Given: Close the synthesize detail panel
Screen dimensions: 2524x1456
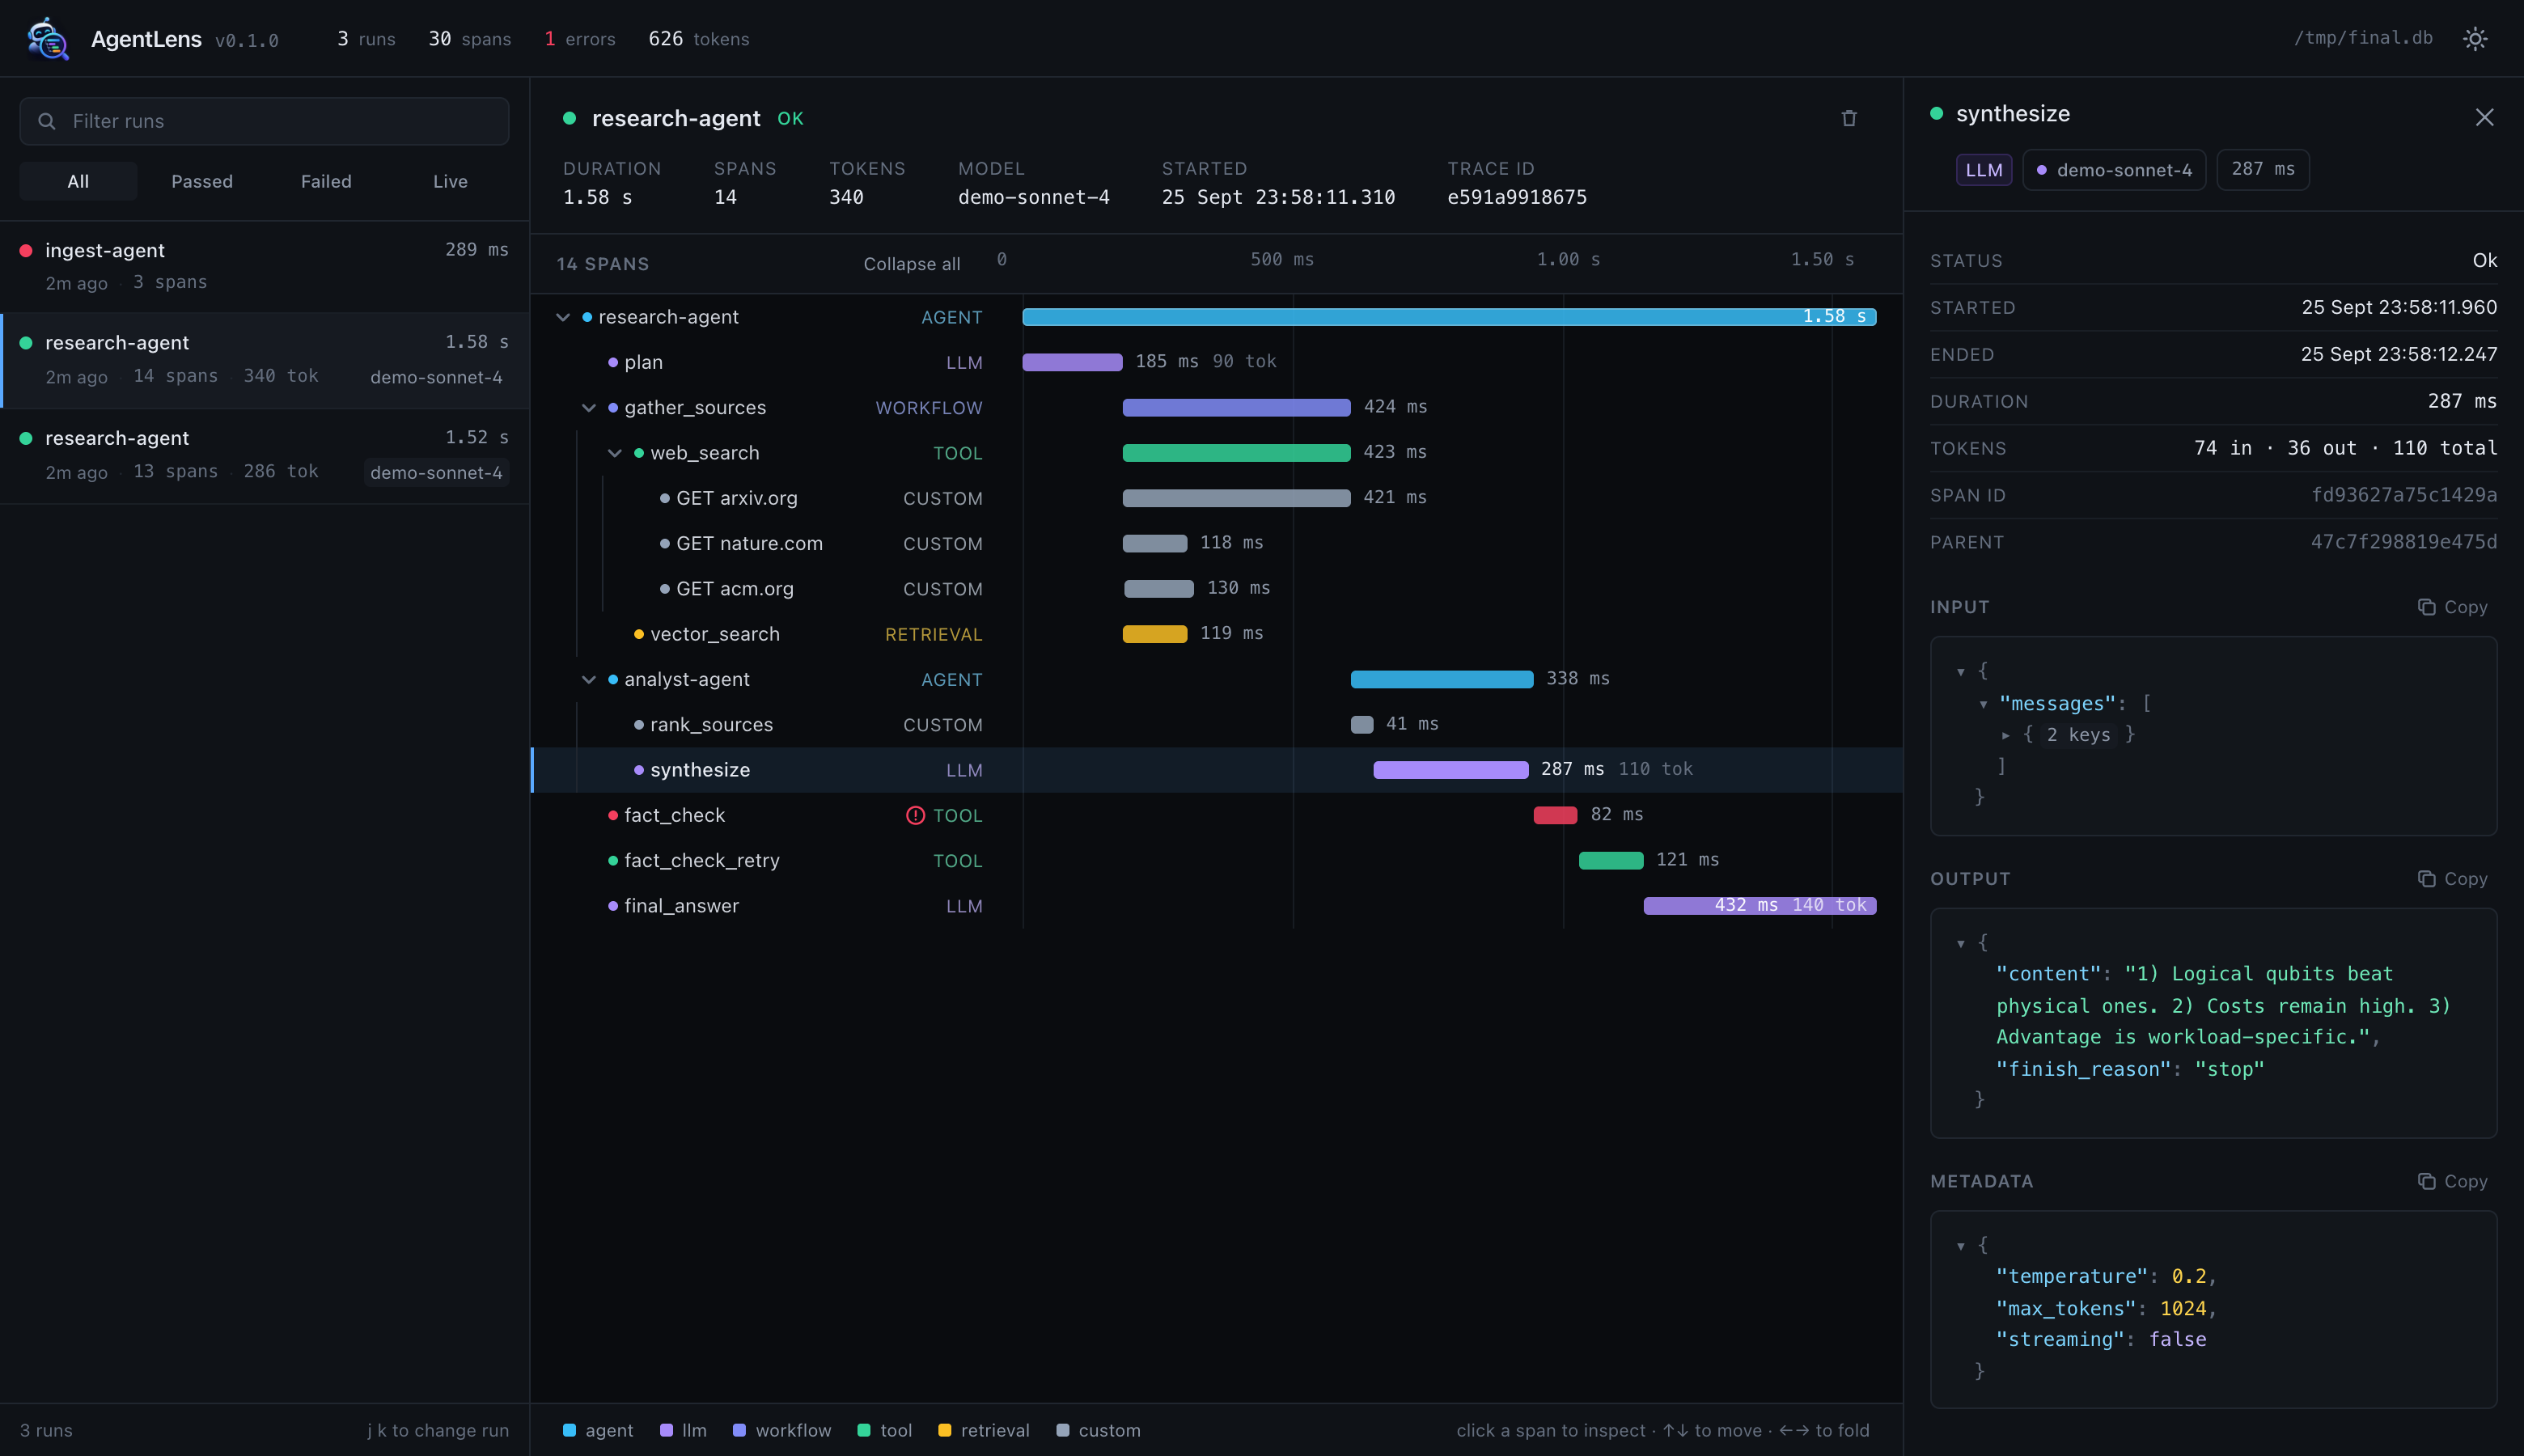Looking at the screenshot, I should tap(2484, 118).
